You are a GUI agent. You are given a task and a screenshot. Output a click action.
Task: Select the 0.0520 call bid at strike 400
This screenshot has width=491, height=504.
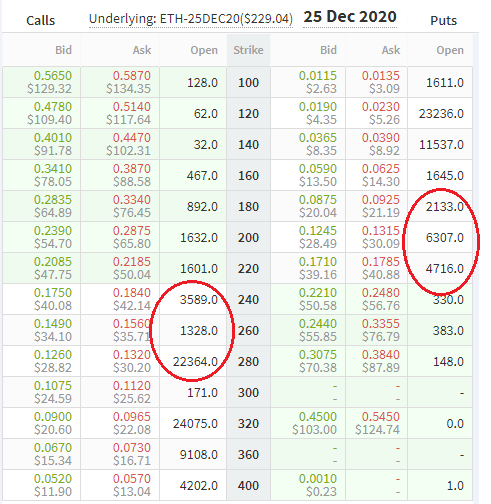tap(53, 479)
